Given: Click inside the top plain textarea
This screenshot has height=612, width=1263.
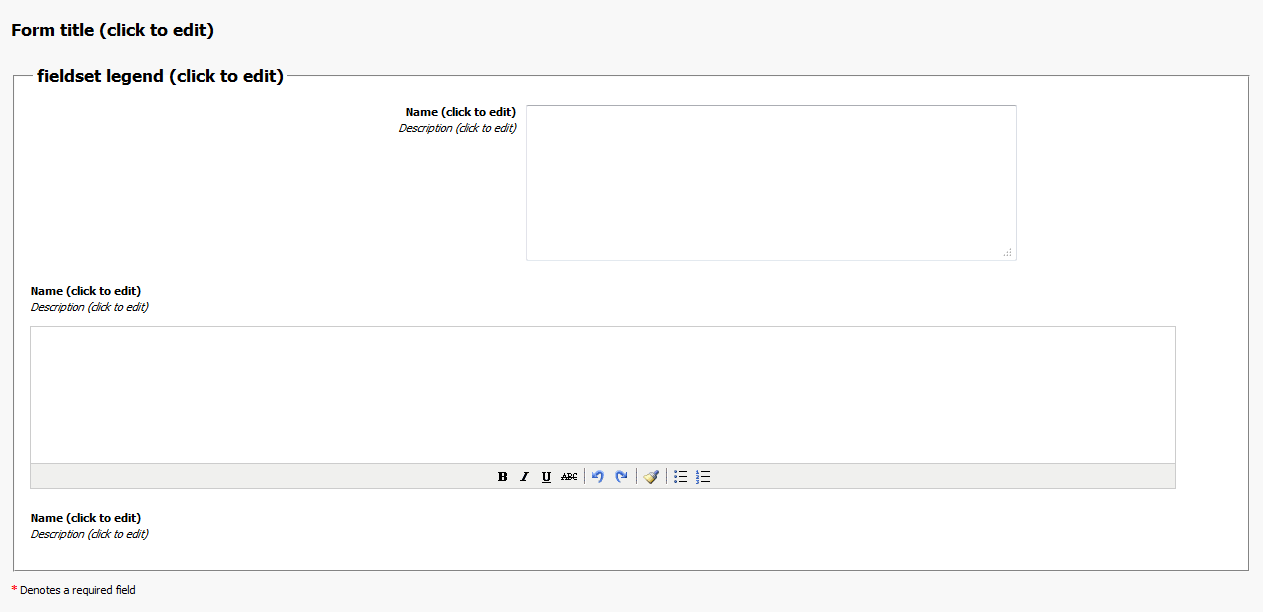Looking at the screenshot, I should [x=771, y=183].
